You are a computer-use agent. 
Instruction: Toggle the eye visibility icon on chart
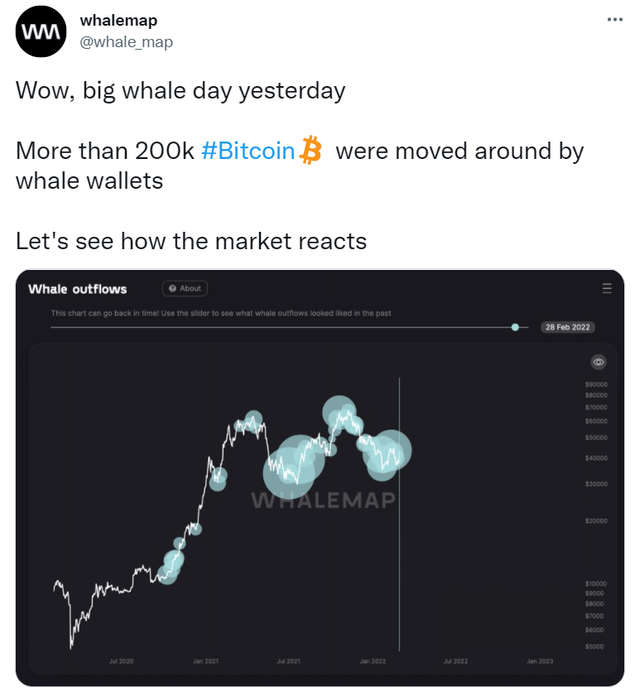point(598,362)
